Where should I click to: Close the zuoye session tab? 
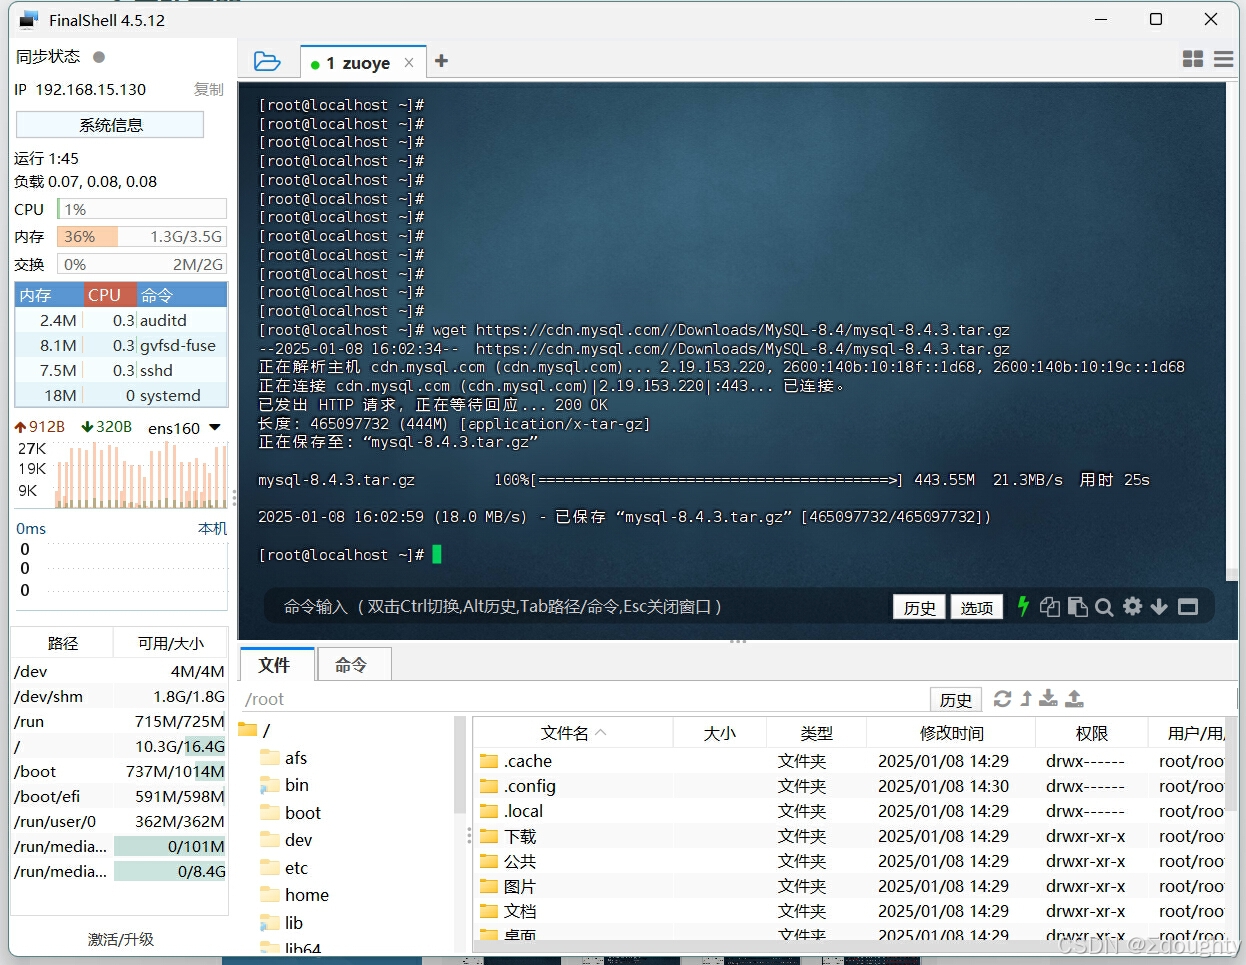pos(409,62)
